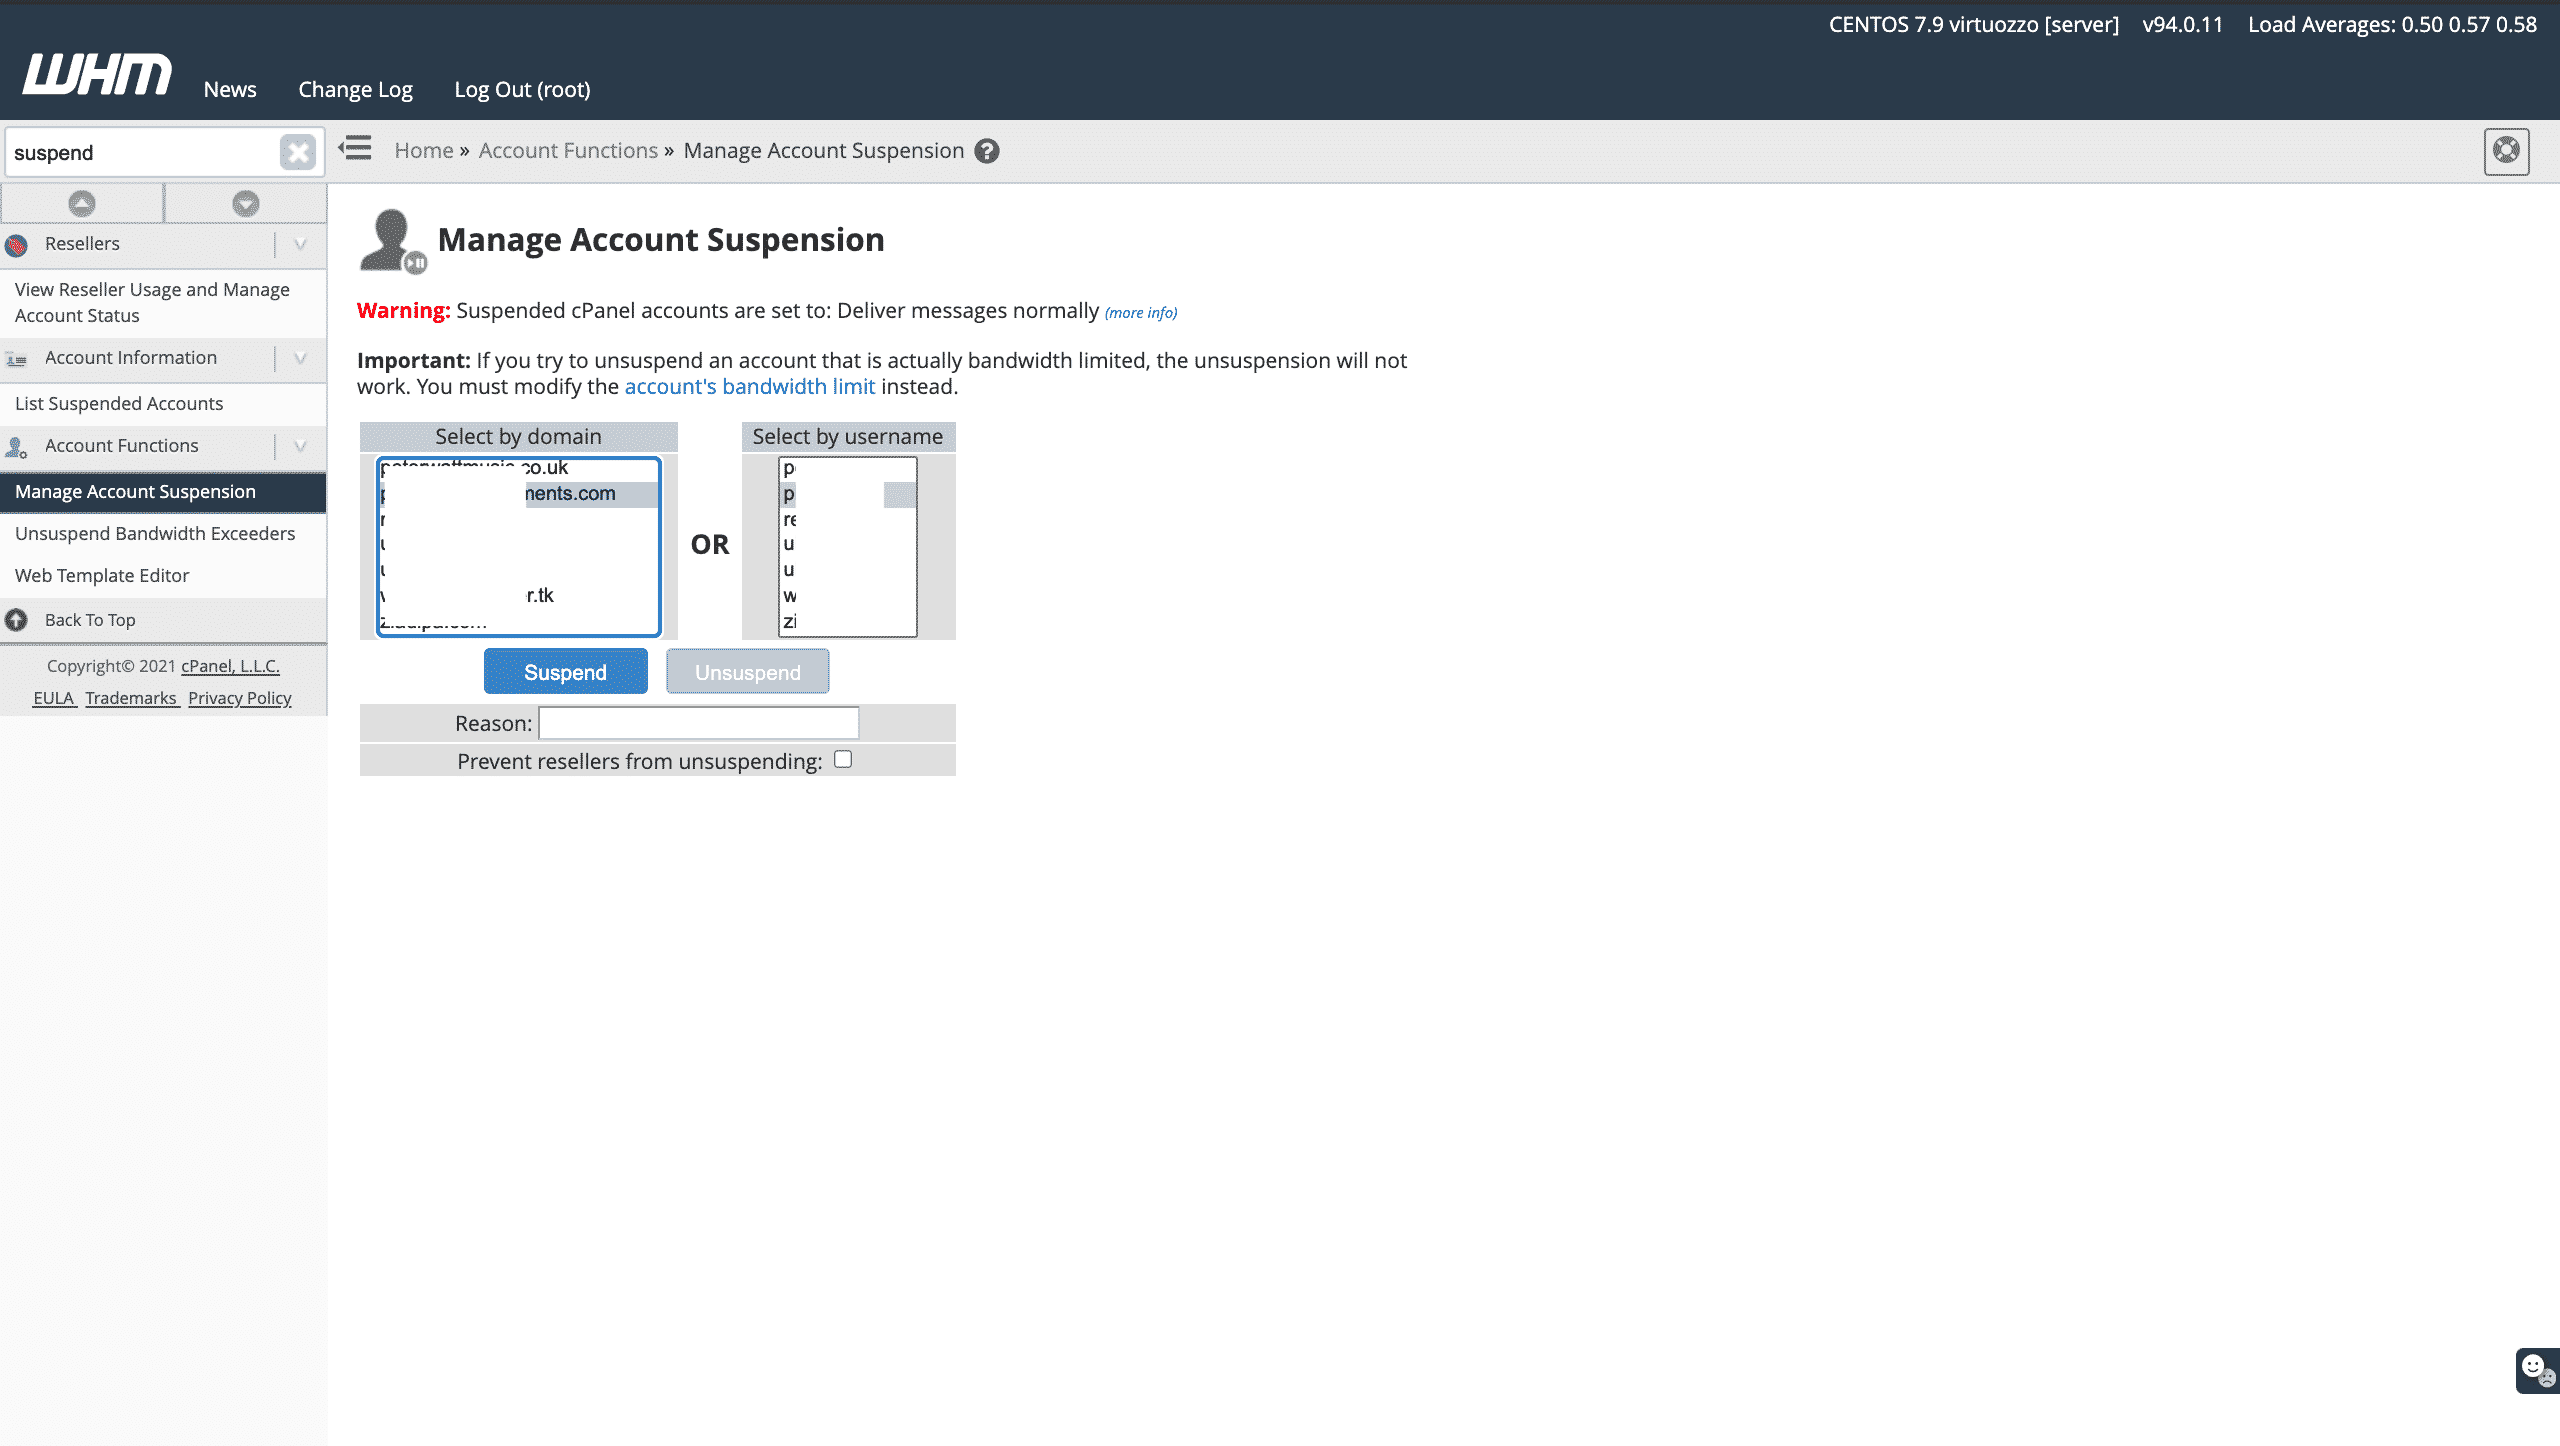This screenshot has height=1446, width=2560.
Task: Collapse the Account Functions section chevron
Action: 300,446
